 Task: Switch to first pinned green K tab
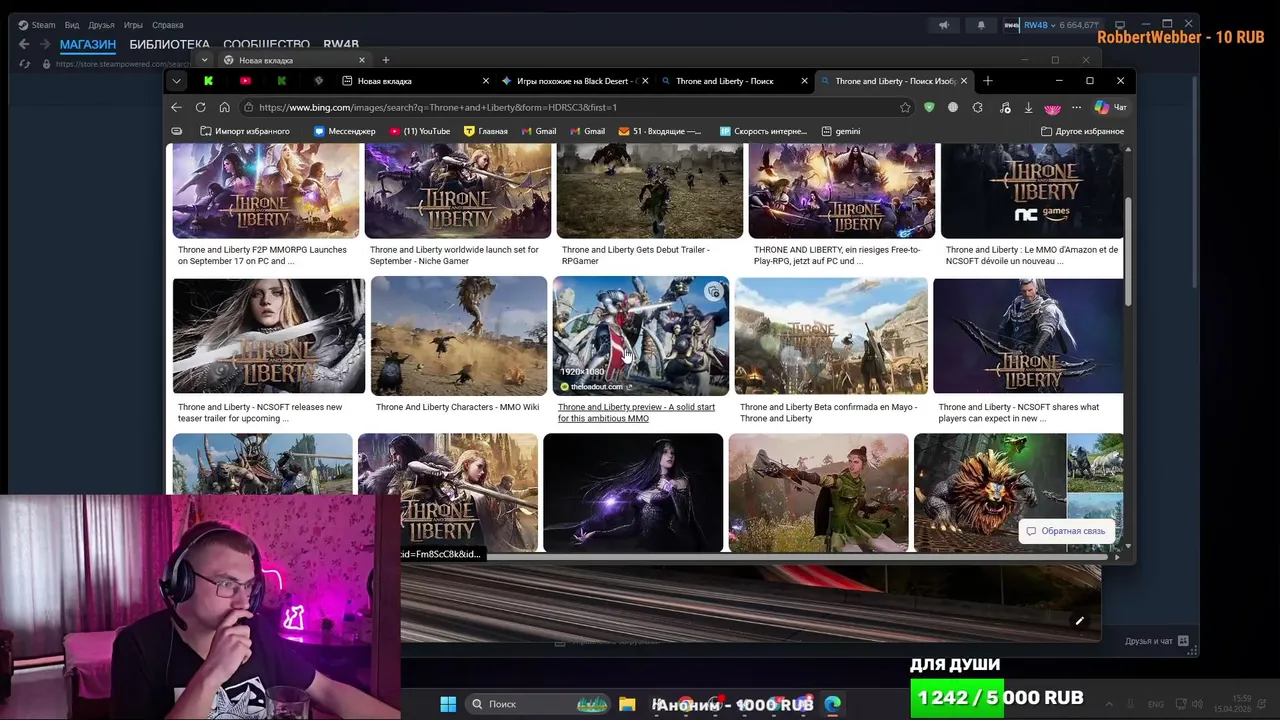tap(208, 81)
